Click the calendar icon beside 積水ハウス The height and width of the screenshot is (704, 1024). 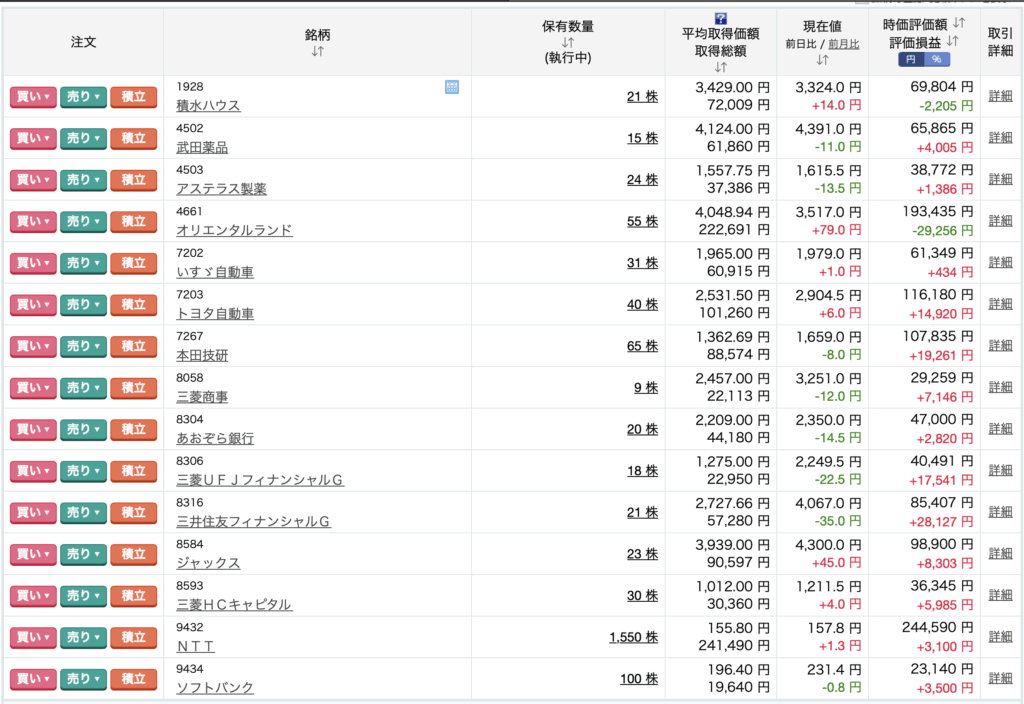[x=451, y=87]
